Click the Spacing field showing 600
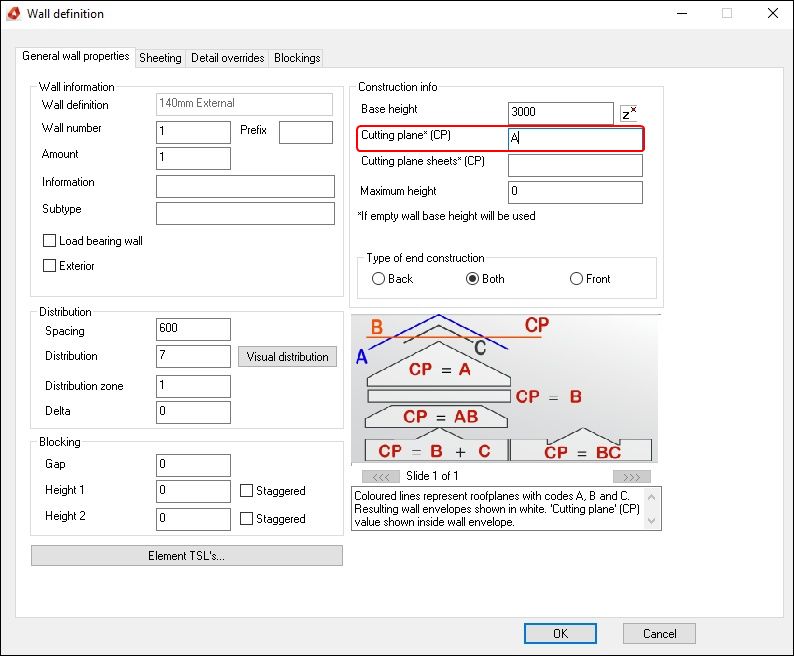The image size is (794, 656). click(x=193, y=329)
